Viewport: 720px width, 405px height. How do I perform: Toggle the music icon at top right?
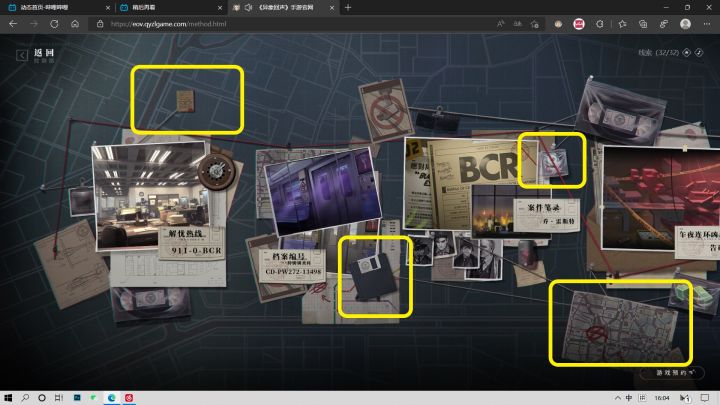pyautogui.click(x=699, y=52)
